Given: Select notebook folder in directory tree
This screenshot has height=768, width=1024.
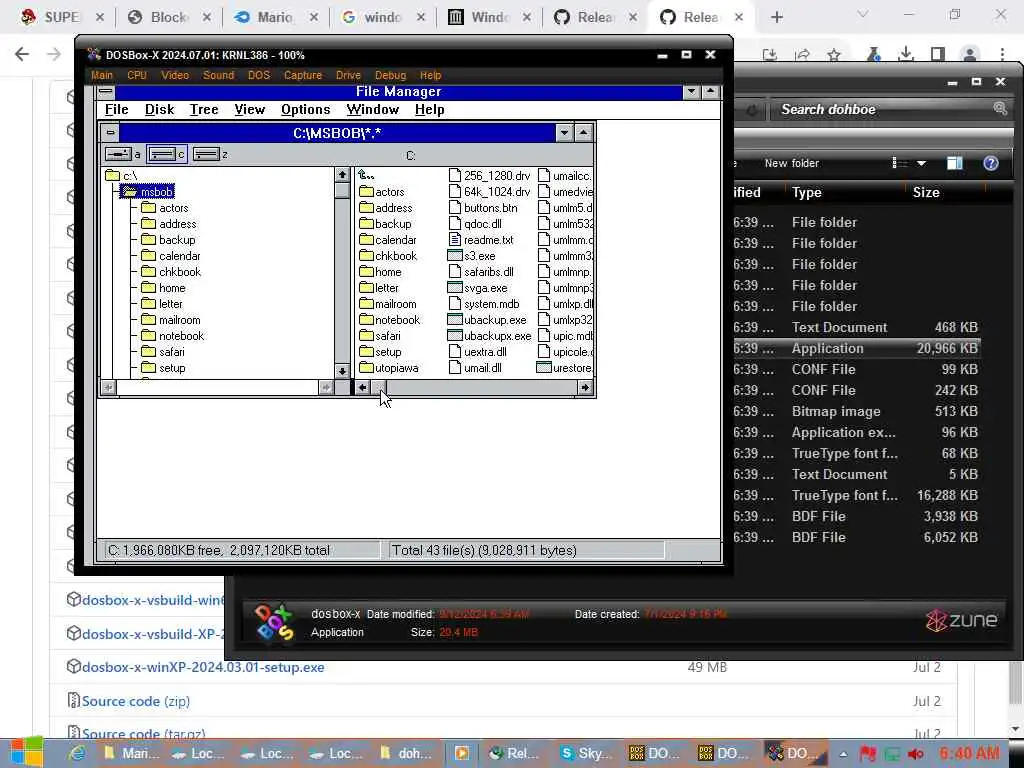Looking at the screenshot, I should [x=173, y=336].
